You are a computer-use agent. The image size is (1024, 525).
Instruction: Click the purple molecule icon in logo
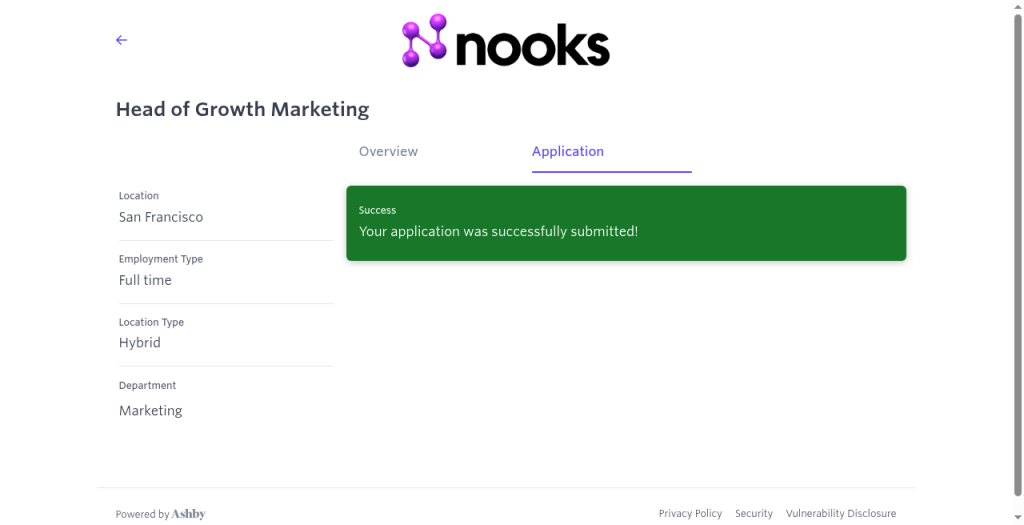[424, 40]
